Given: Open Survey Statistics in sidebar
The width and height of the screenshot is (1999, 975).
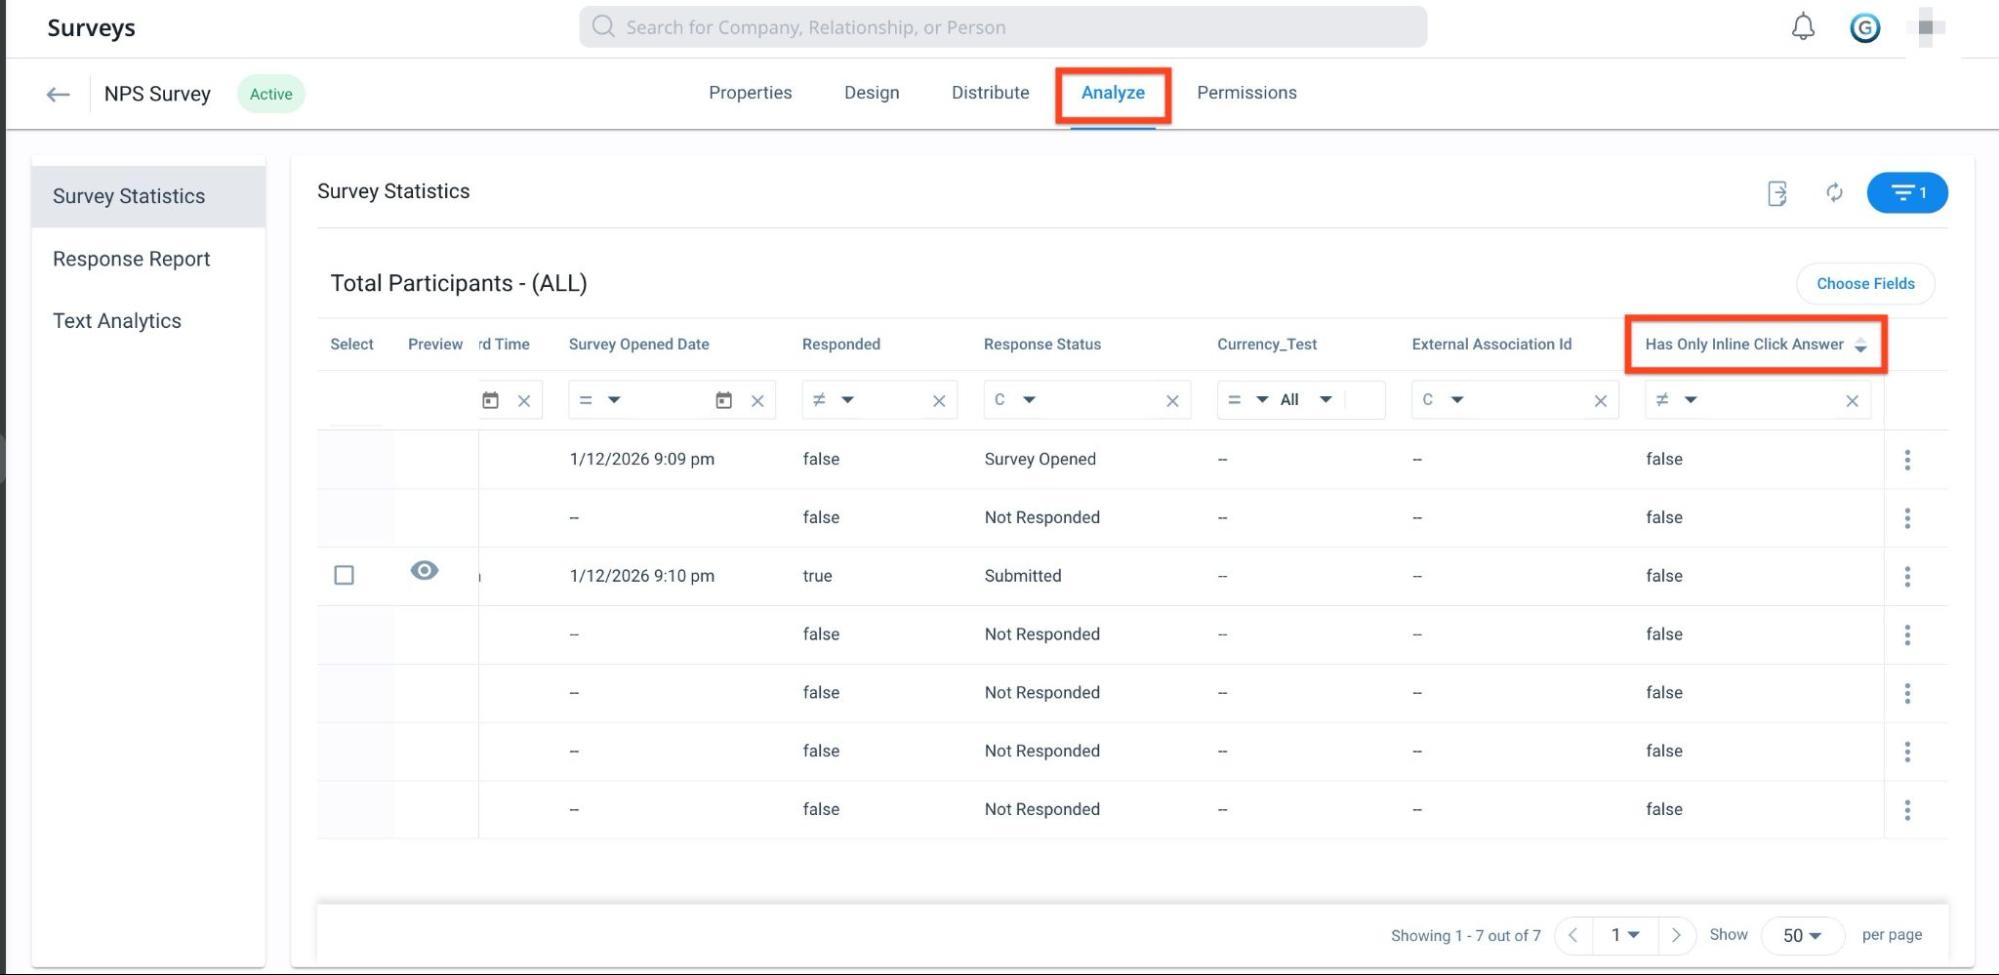Looking at the screenshot, I should 149,197.
